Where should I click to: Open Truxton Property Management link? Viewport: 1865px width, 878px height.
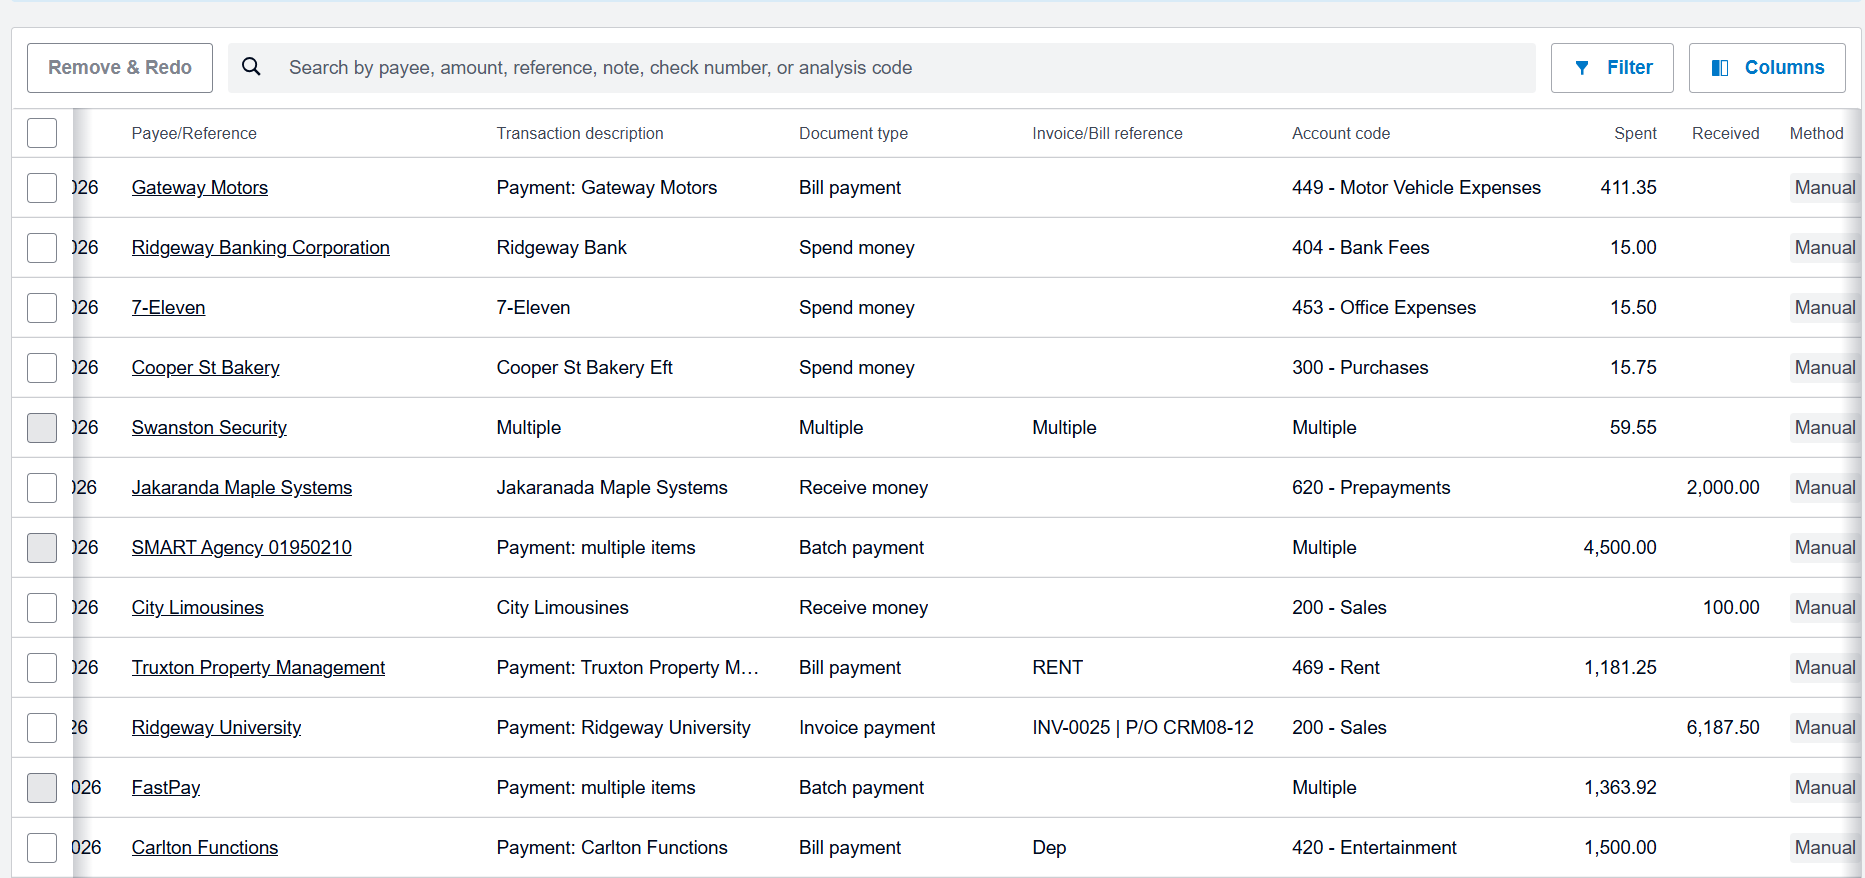[258, 667]
